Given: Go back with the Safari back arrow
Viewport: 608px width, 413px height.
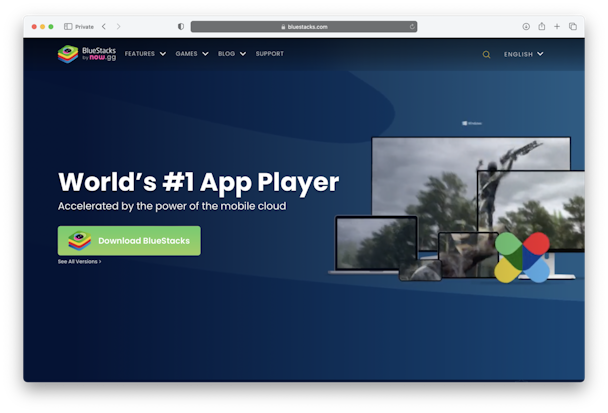Looking at the screenshot, I should [x=104, y=26].
